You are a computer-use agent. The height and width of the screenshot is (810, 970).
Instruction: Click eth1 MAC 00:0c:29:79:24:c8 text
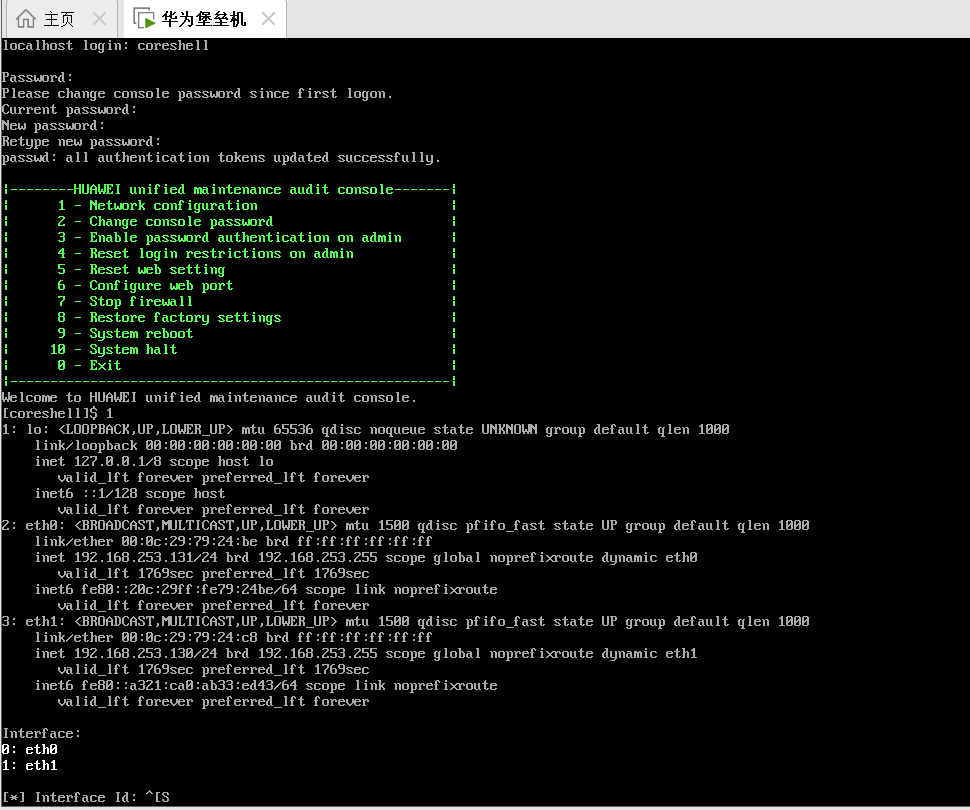(189, 637)
